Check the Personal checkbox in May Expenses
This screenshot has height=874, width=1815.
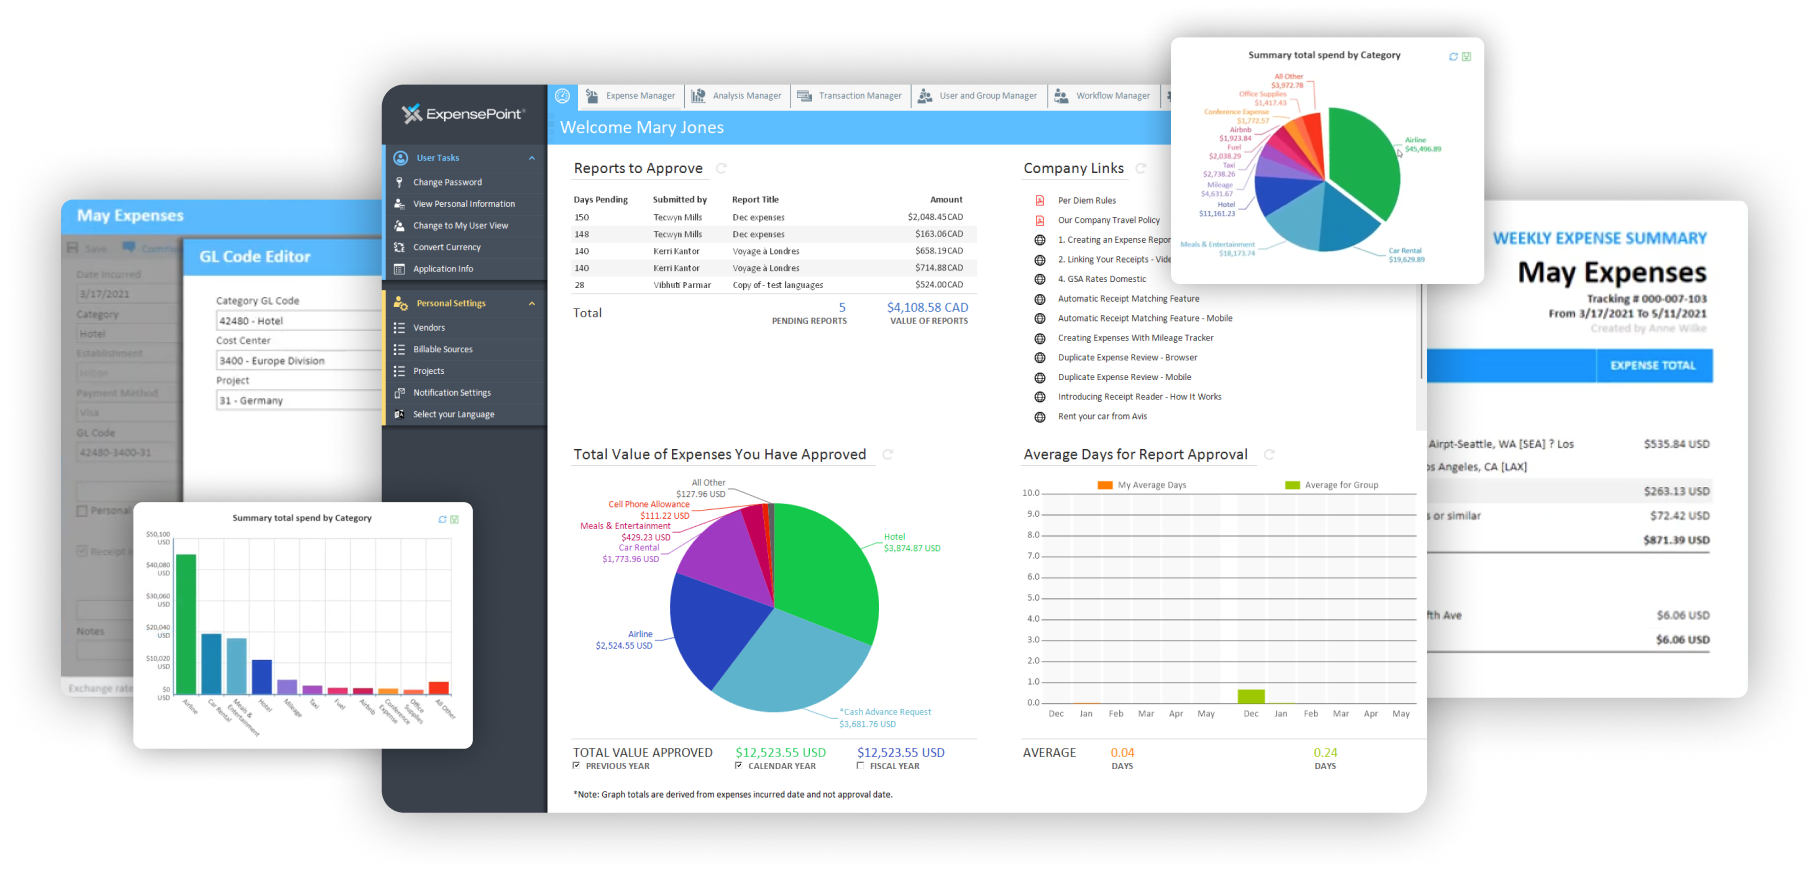tap(82, 511)
